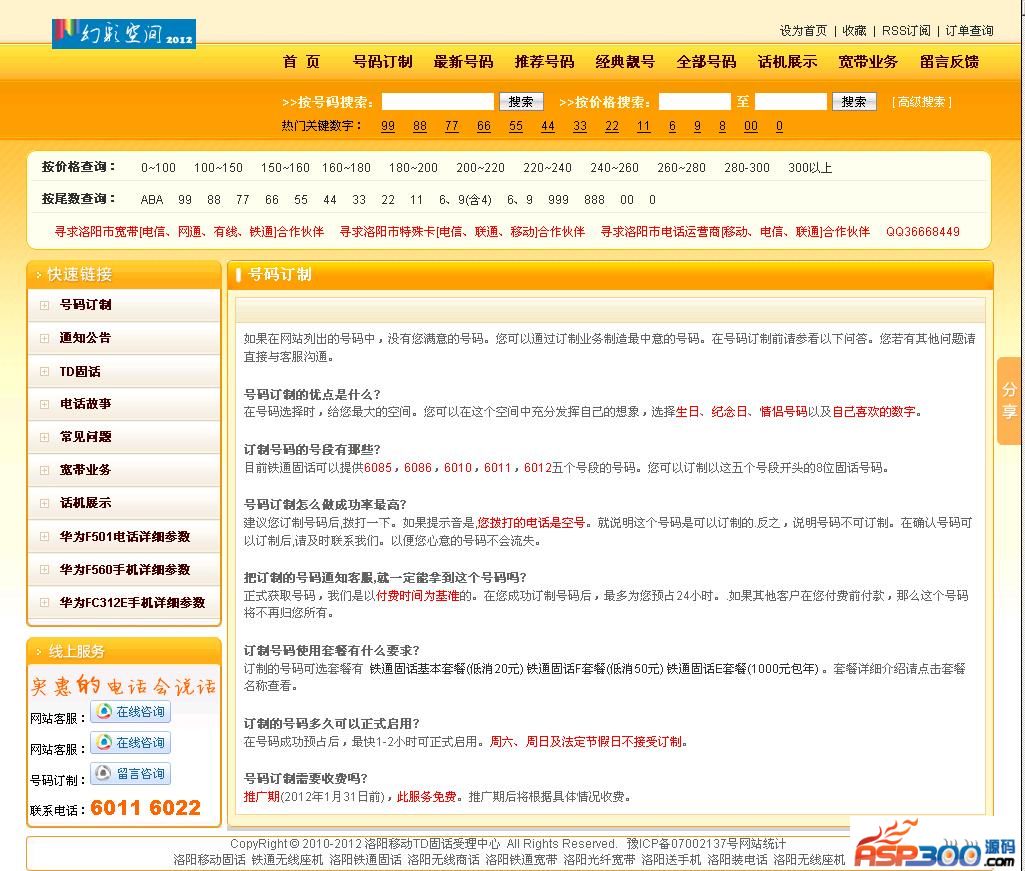1025x871 pixels.
Task: Filter by price range 150~160
Action: (x=285, y=168)
